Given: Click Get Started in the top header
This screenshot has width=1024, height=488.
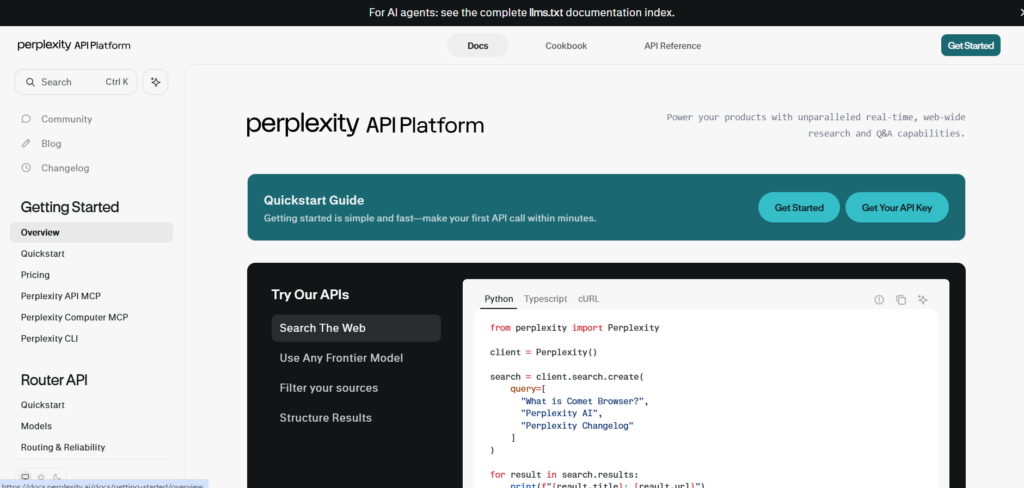Looking at the screenshot, I should pyautogui.click(x=970, y=45).
